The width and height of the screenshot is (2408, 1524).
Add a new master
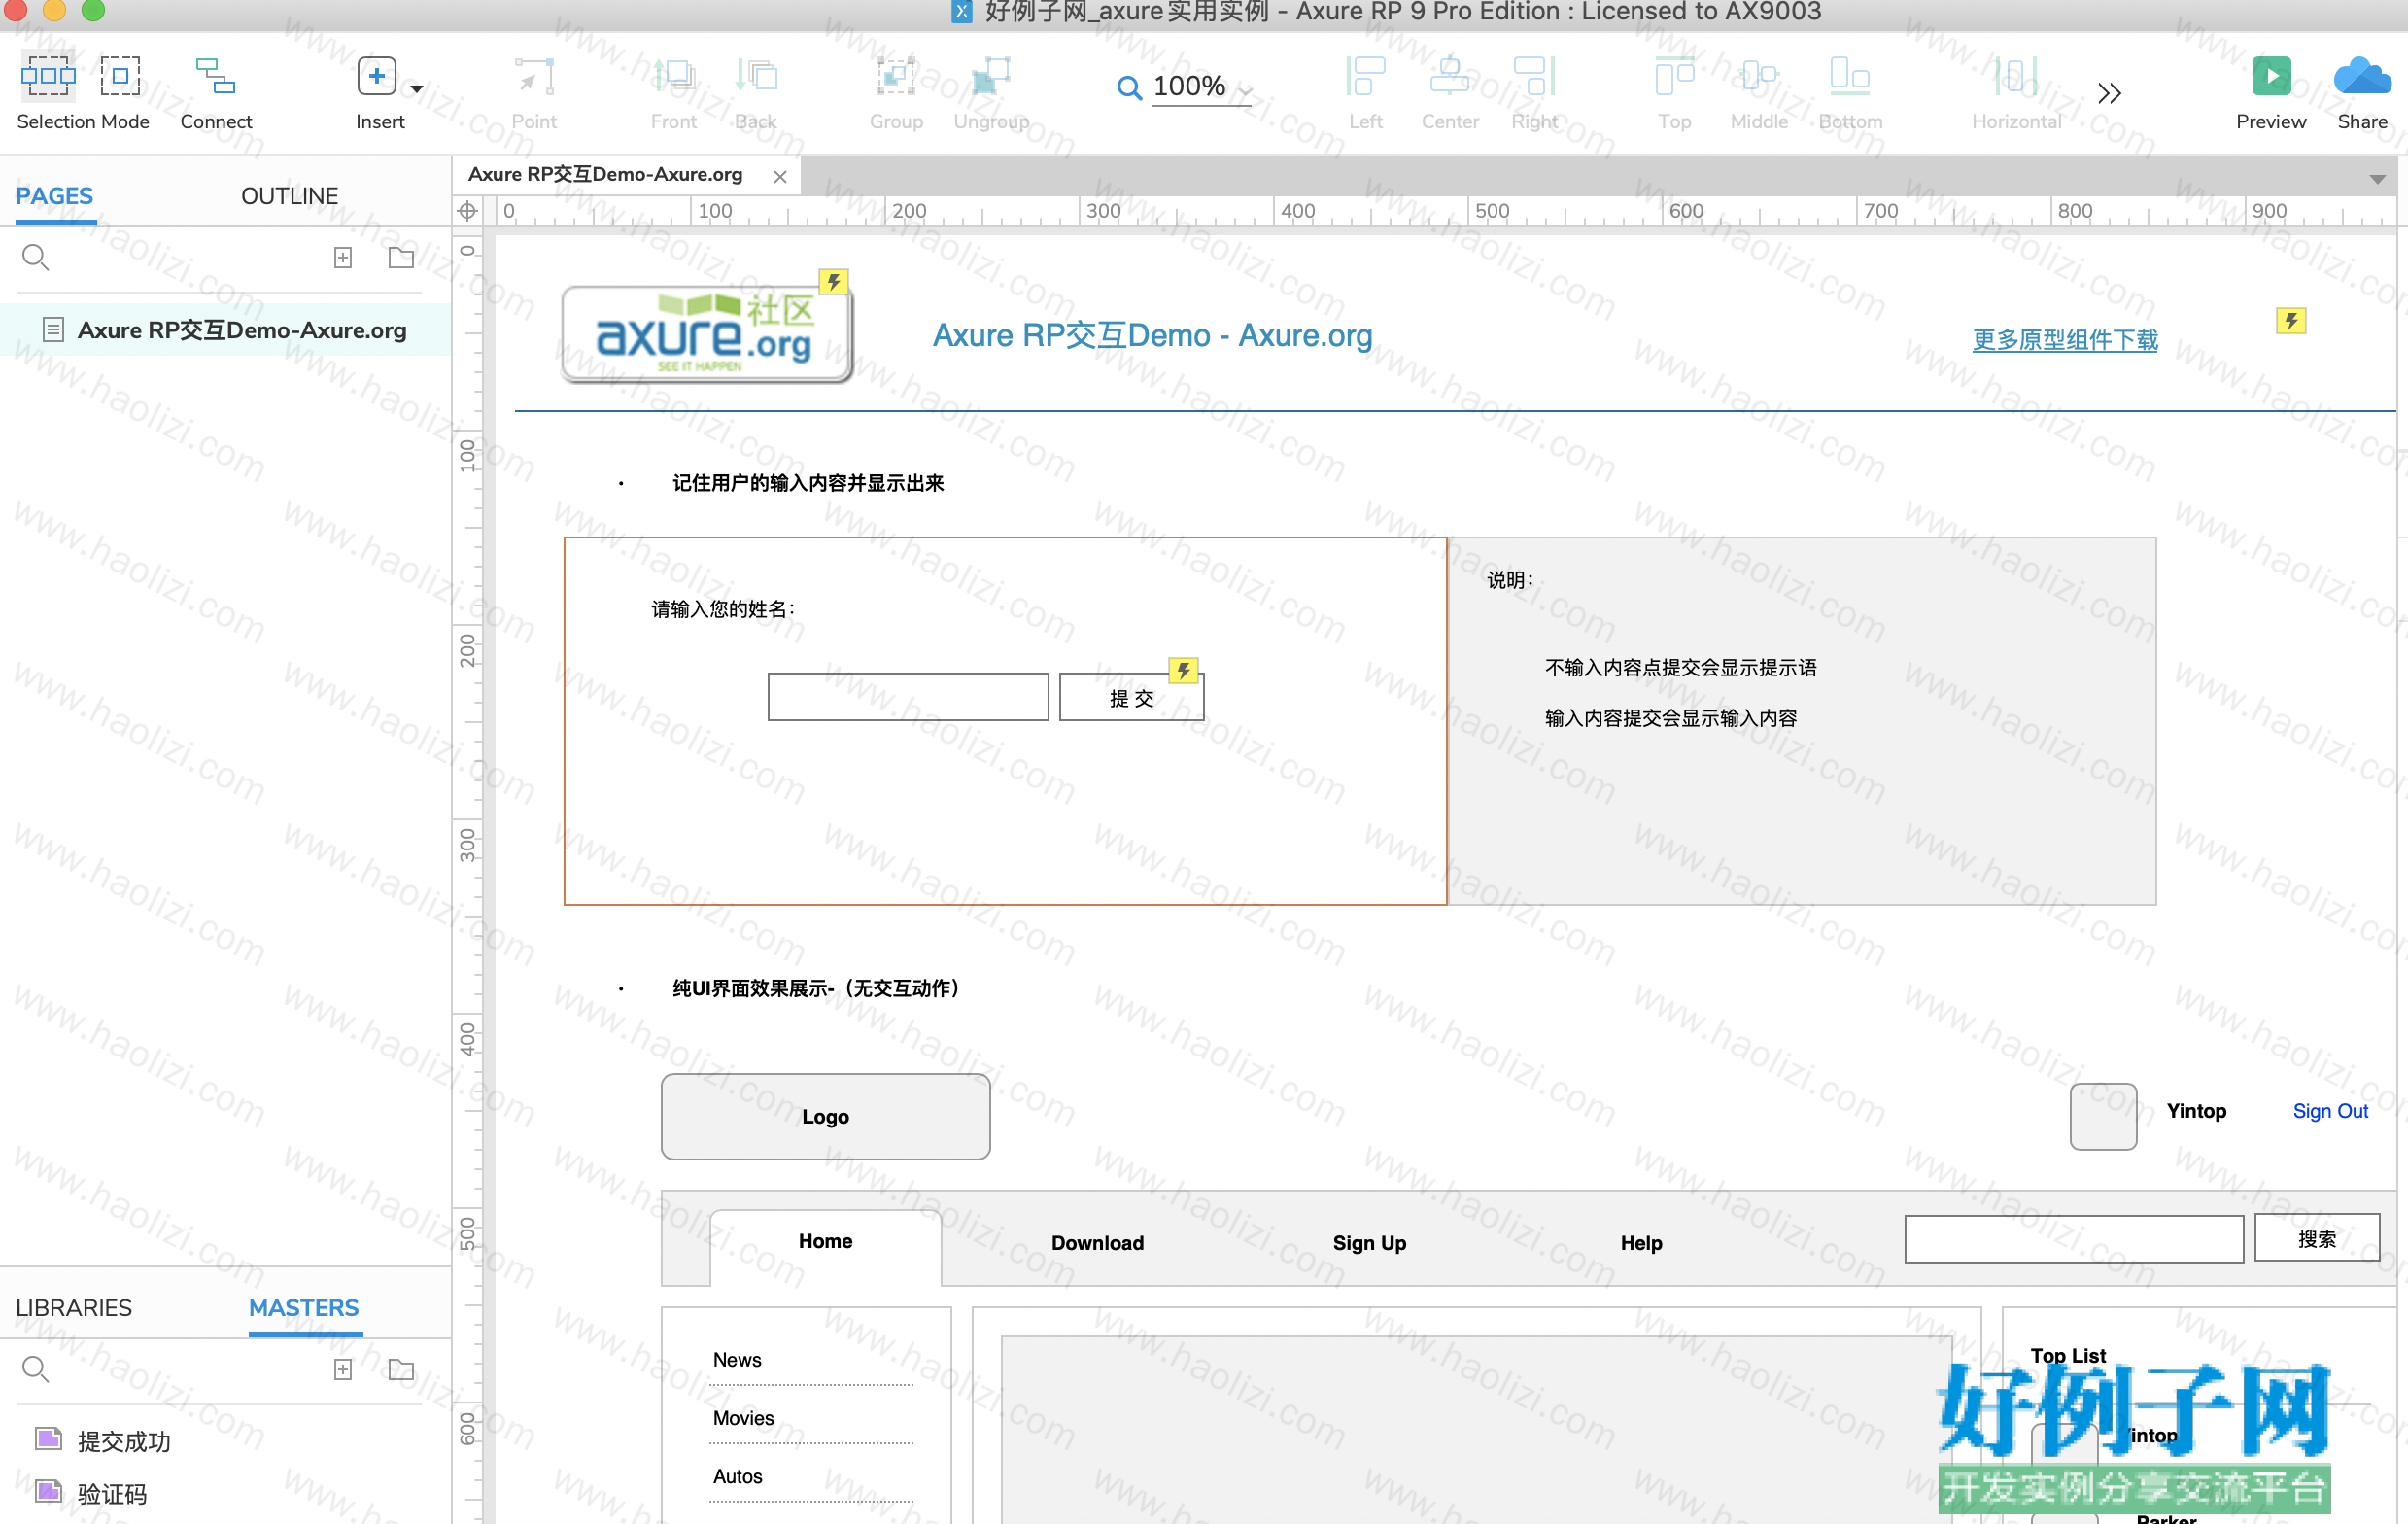342,1369
